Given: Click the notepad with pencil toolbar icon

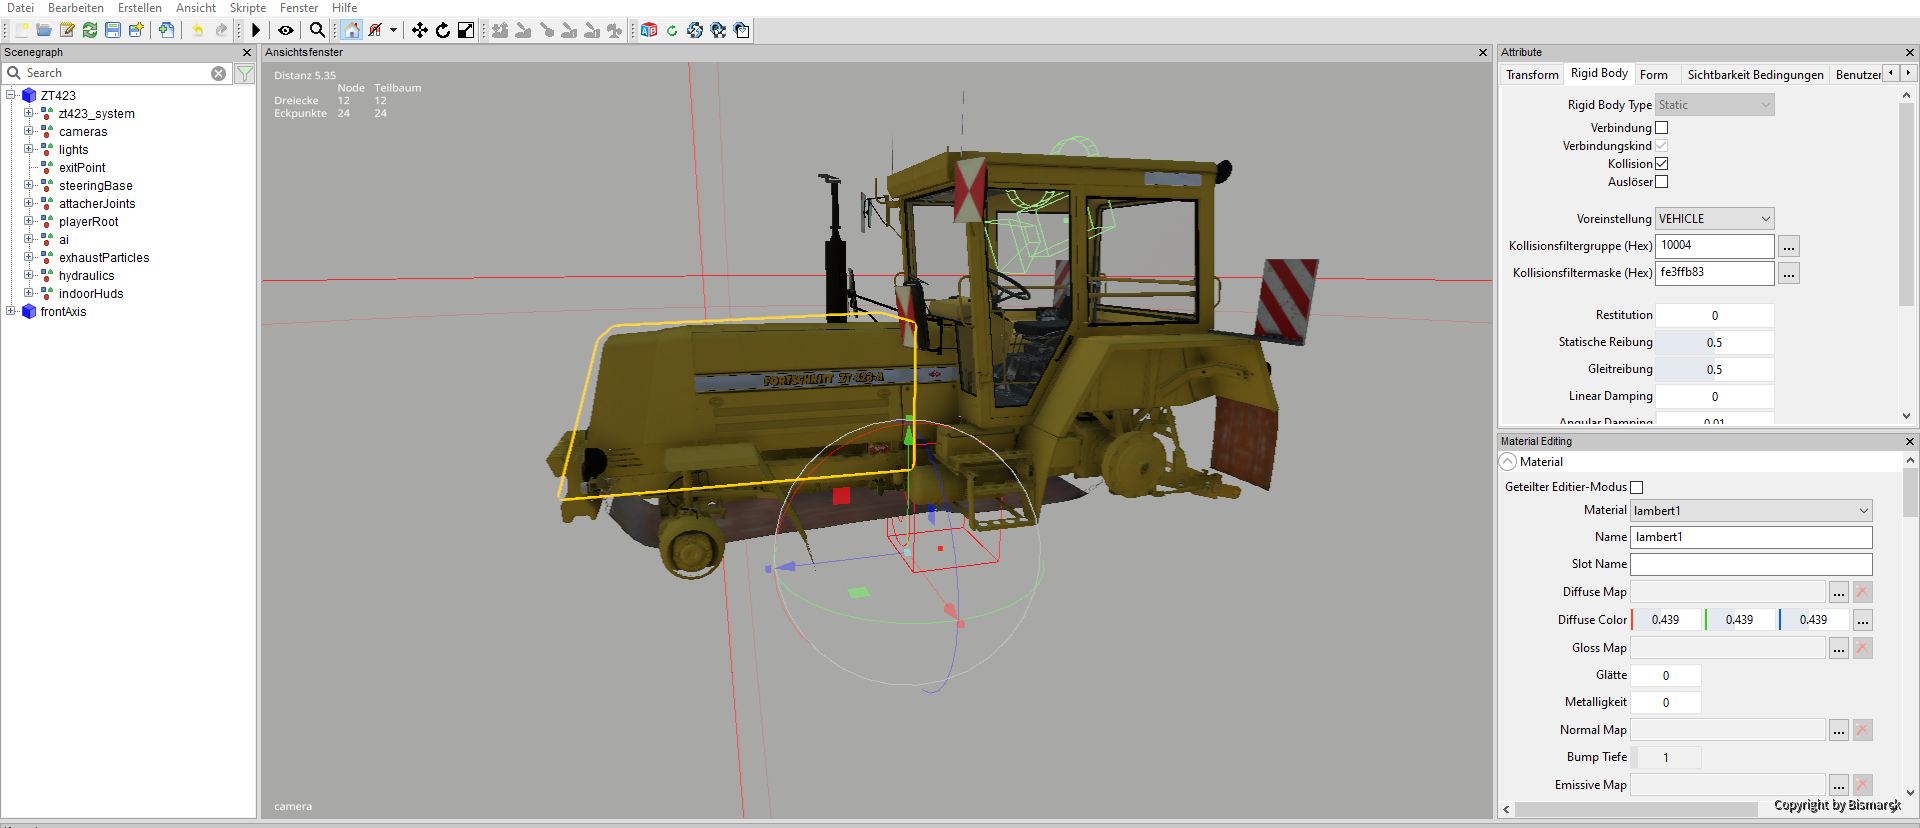Looking at the screenshot, I should click(x=67, y=30).
